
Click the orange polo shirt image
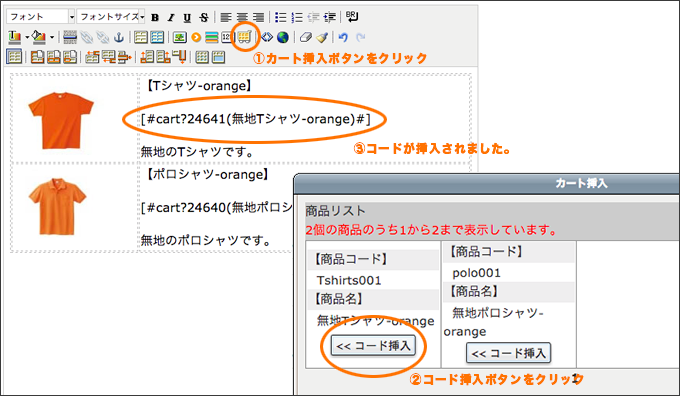[57, 206]
